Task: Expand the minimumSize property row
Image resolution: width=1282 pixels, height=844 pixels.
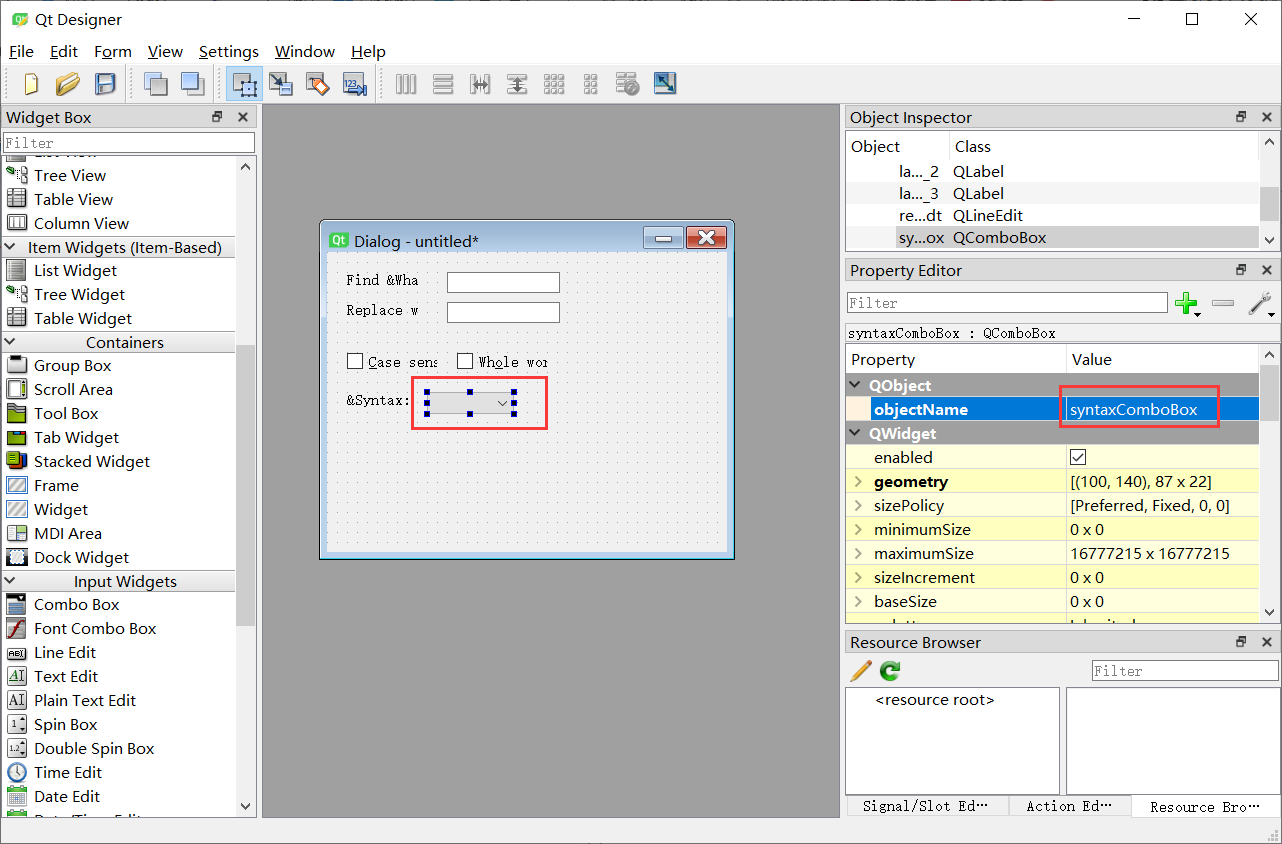Action: pos(857,529)
